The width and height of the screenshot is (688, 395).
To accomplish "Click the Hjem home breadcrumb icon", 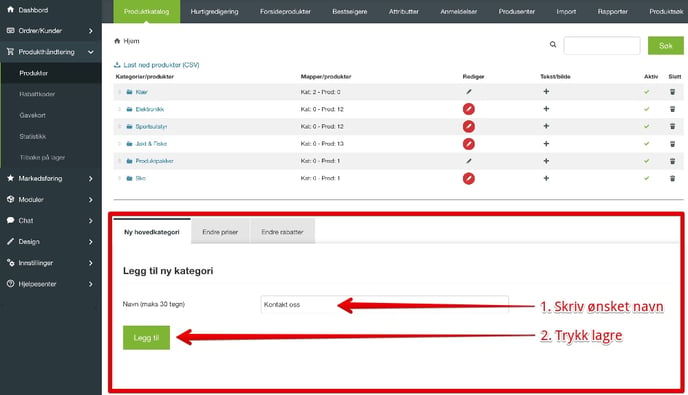I will pos(117,41).
